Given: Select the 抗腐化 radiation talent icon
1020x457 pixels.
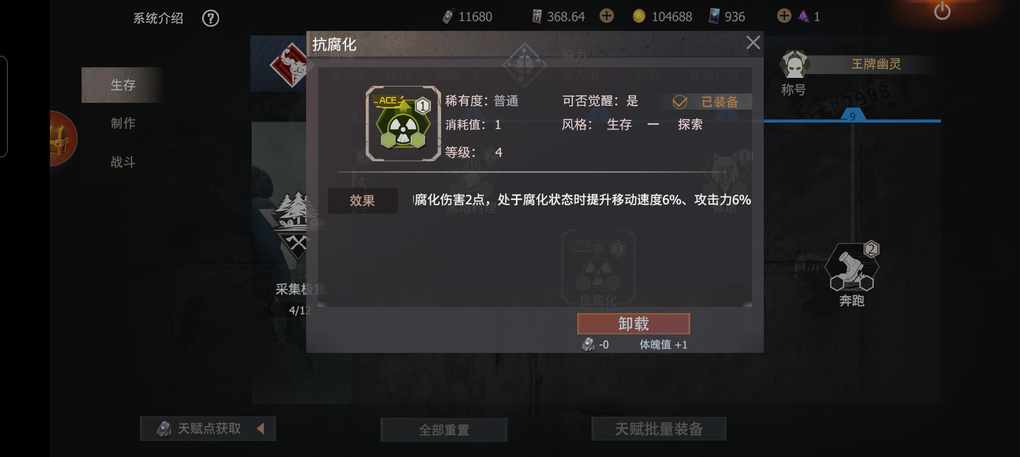Looking at the screenshot, I should pyautogui.click(x=403, y=124).
